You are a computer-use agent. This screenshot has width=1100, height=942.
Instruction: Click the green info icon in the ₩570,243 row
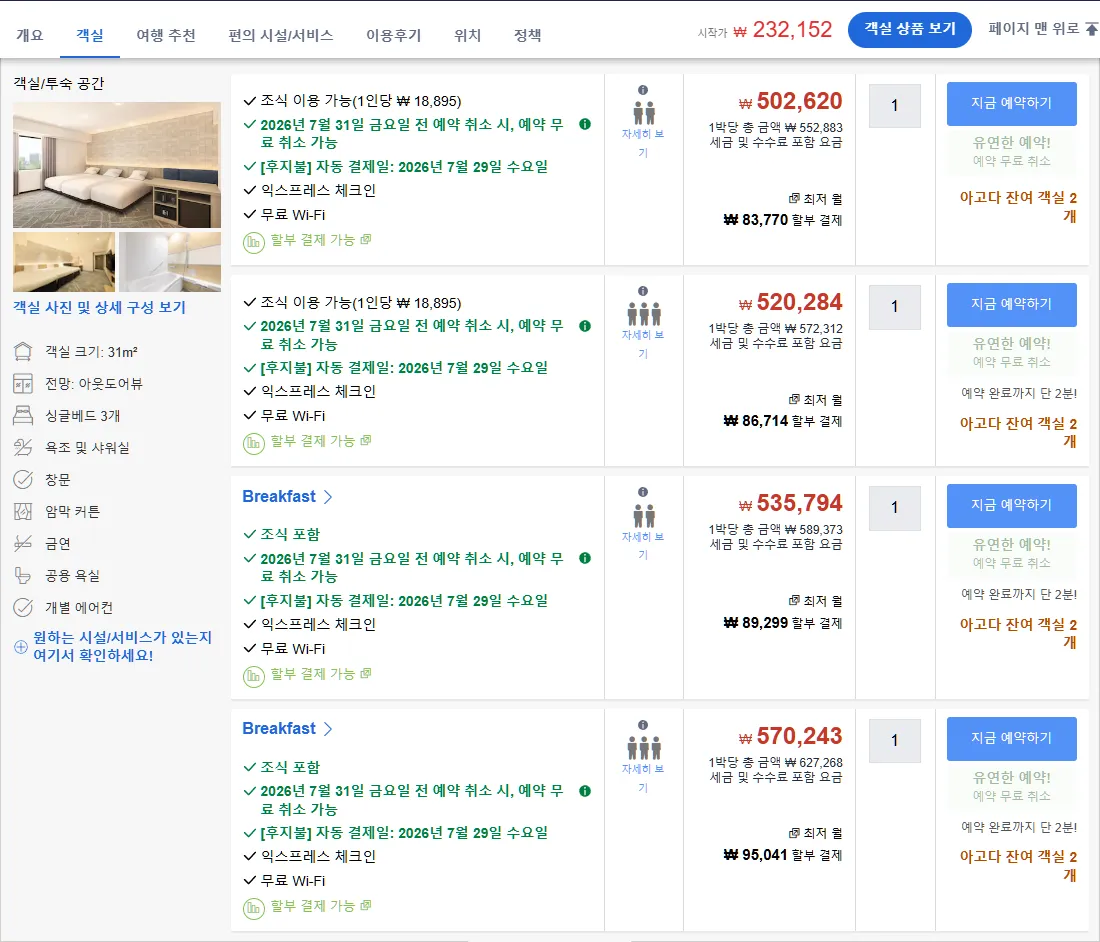point(585,791)
